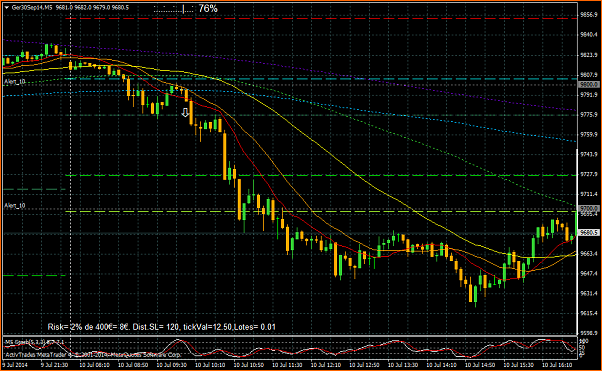
Task: Click the 9711.4 price scale label
Action: [589, 194]
